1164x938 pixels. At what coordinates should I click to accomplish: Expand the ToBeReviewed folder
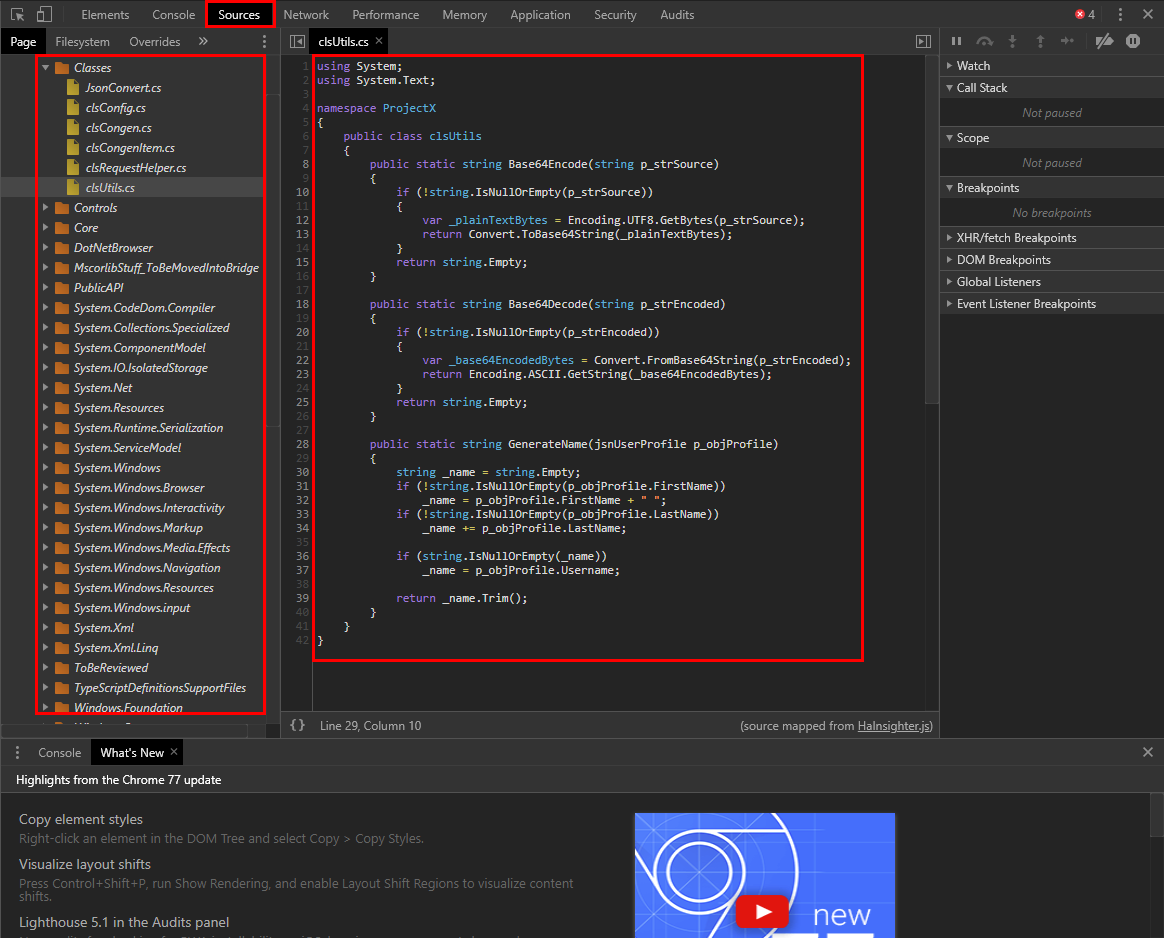click(x=46, y=668)
